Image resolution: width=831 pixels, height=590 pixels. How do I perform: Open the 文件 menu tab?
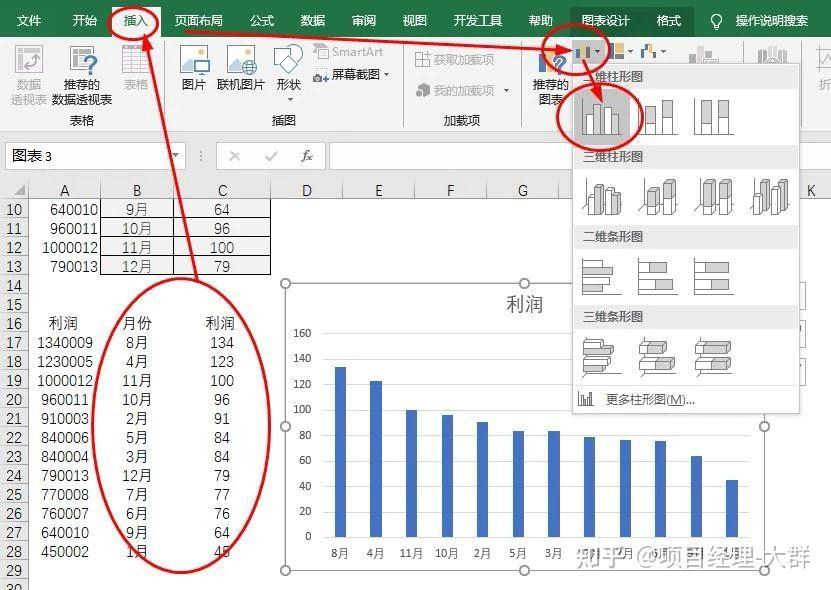click(x=29, y=21)
